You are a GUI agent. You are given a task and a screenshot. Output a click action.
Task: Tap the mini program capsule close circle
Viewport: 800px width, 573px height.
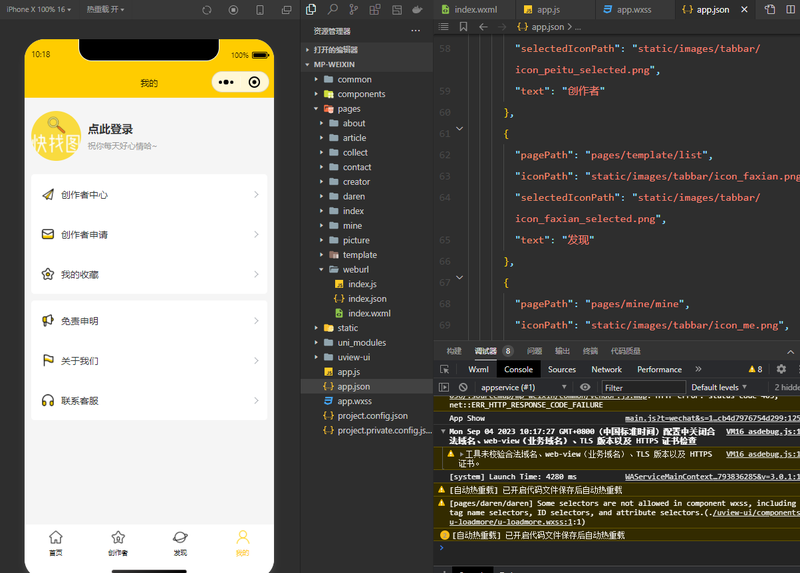pyautogui.click(x=254, y=82)
